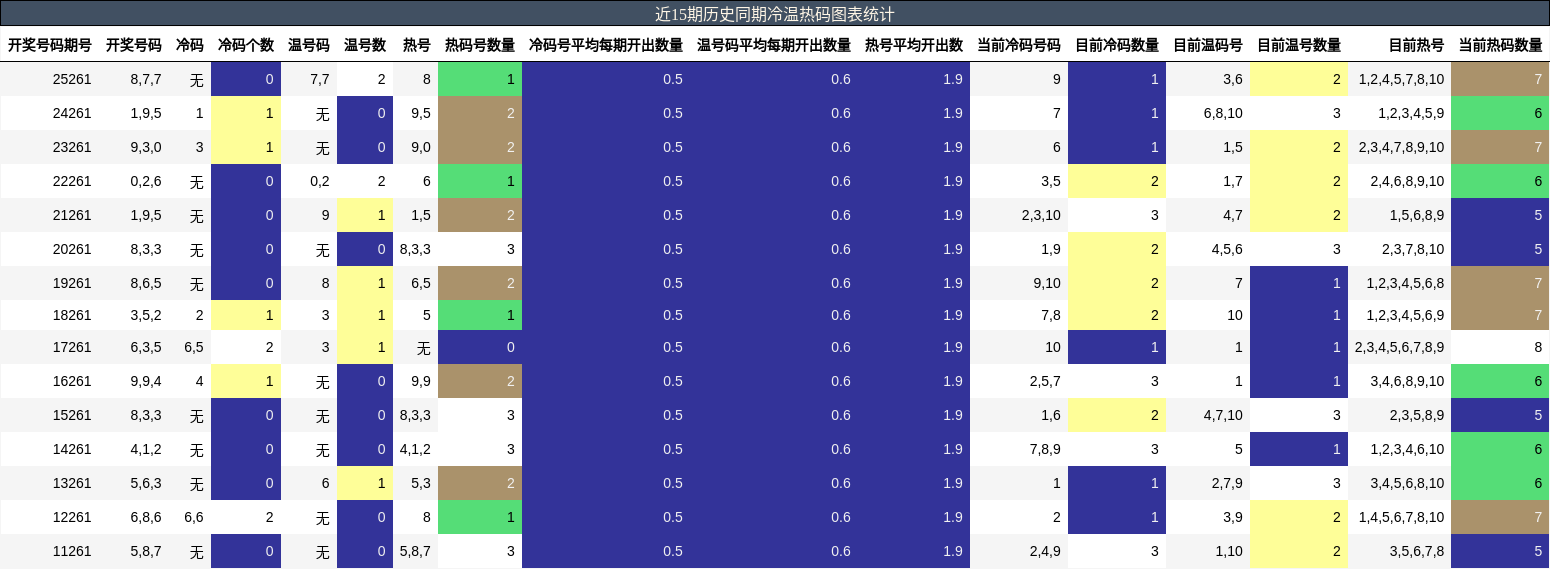Viewport: 1550px width, 569px height.
Task: Click current hot numbers 3,5,6,7,8
Action: (x=1416, y=551)
